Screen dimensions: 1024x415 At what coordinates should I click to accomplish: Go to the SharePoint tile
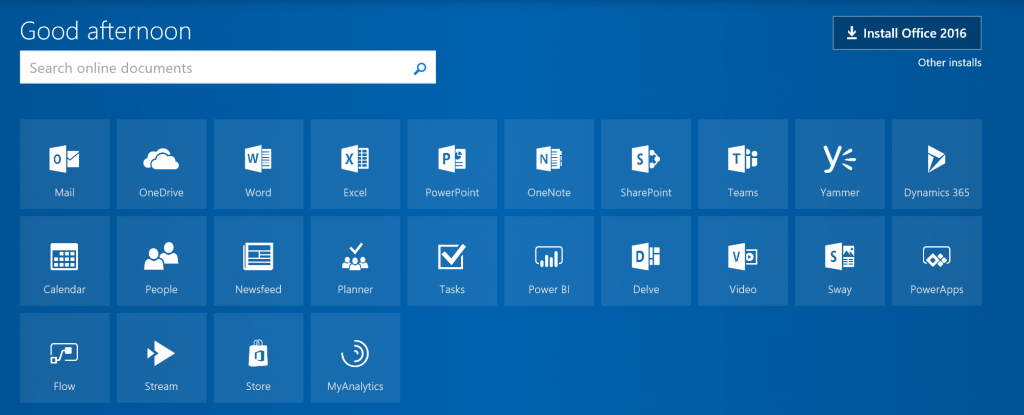[x=646, y=164]
